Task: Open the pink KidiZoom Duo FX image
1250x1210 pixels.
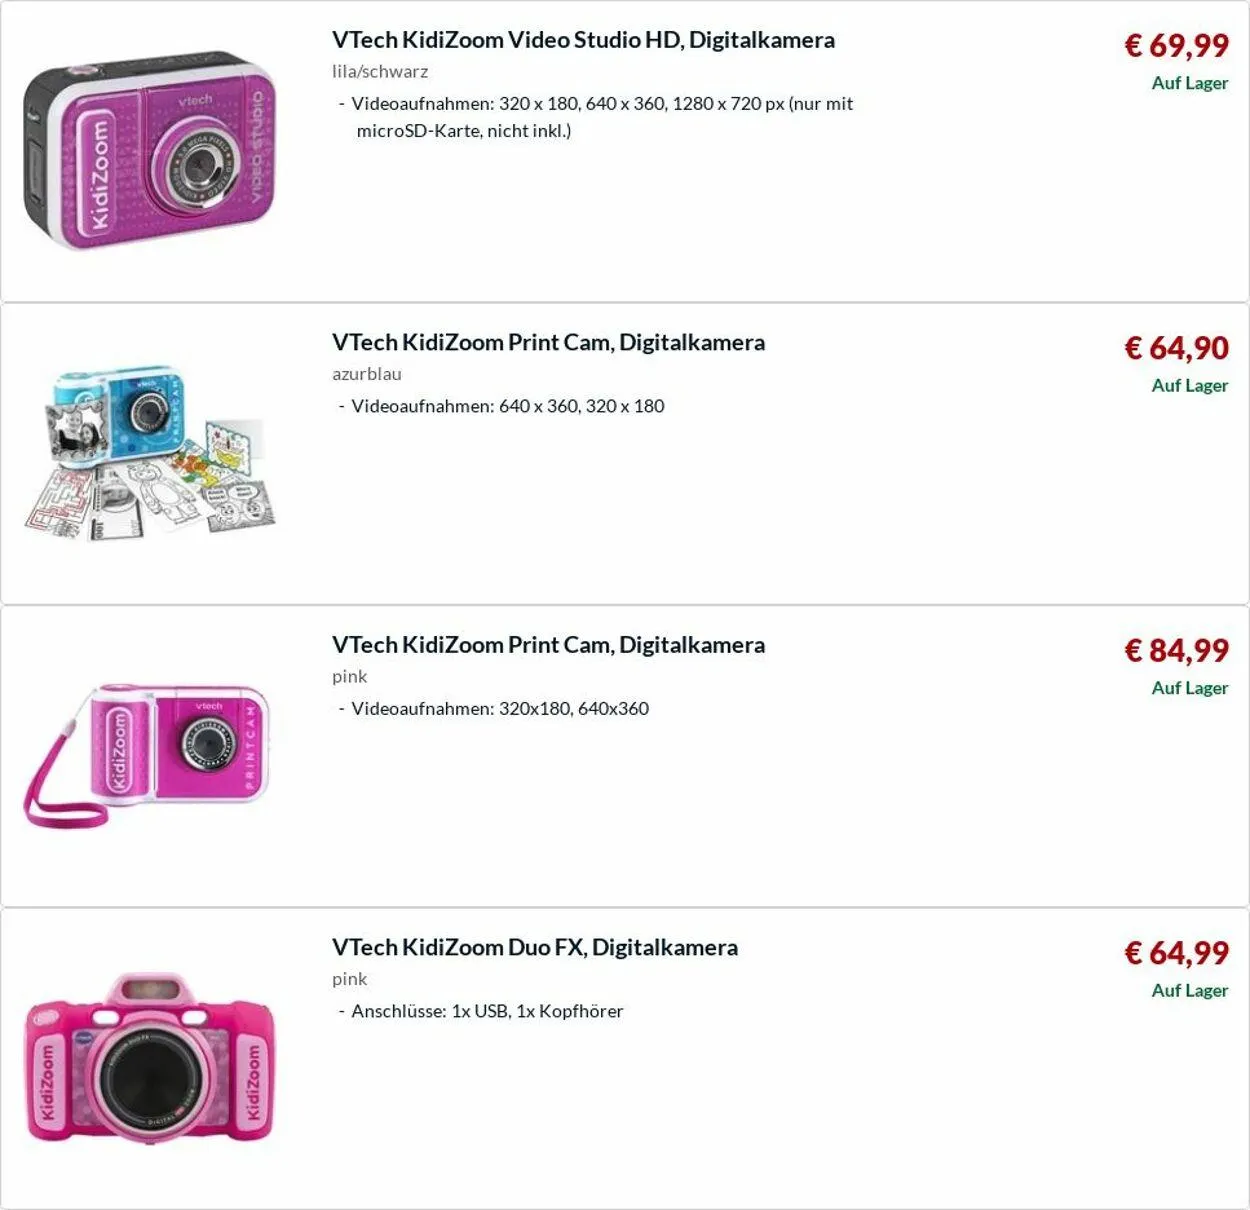Action: tap(150, 1058)
